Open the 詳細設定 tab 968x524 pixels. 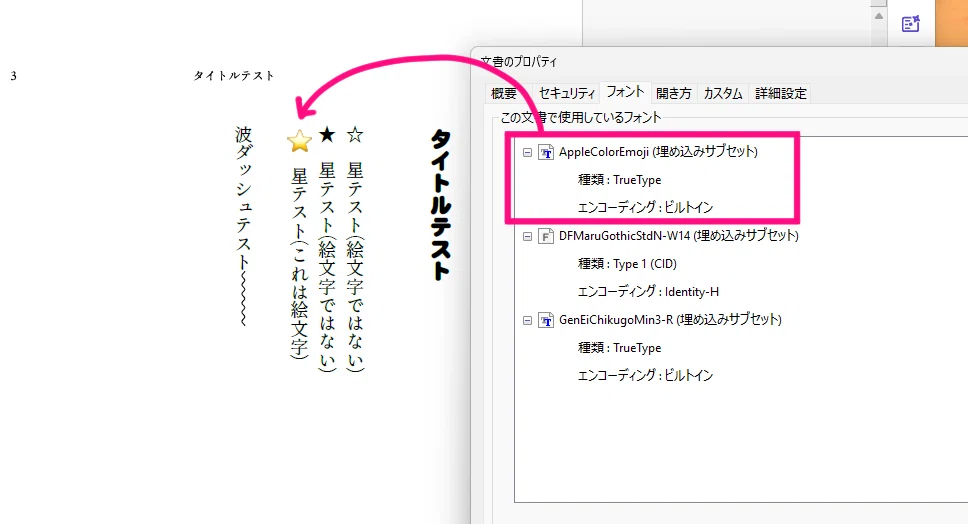pos(780,93)
